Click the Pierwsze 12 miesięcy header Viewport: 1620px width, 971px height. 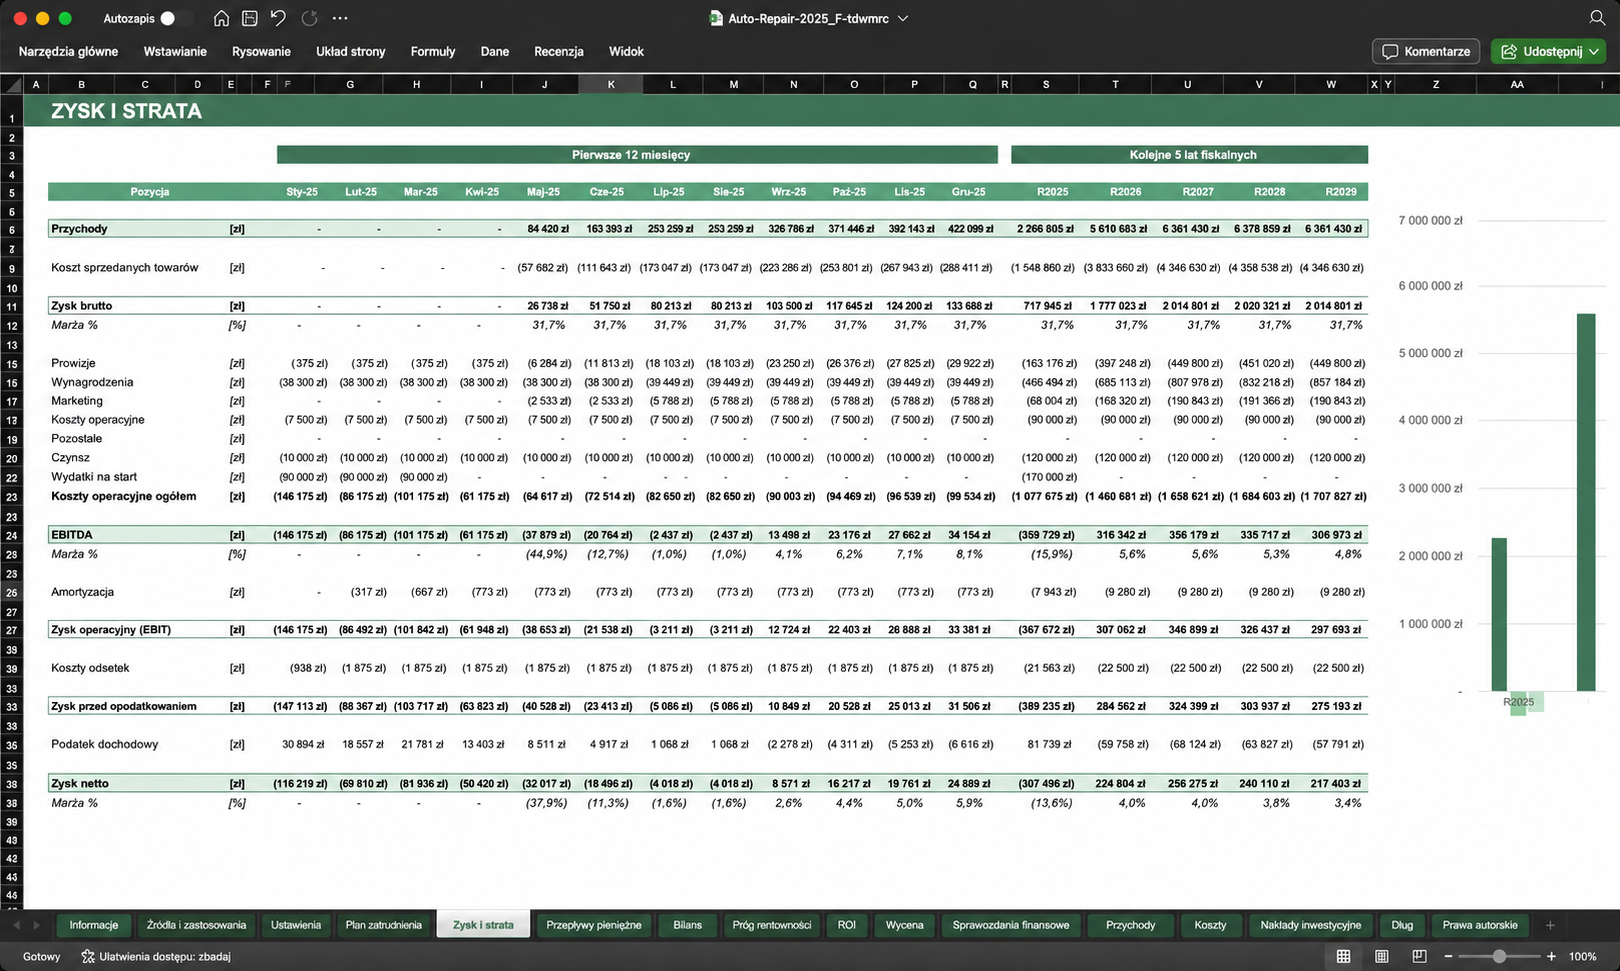point(637,155)
